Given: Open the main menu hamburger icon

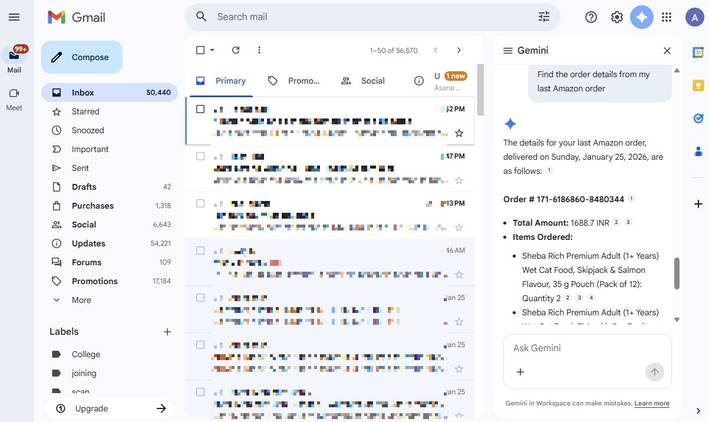Looking at the screenshot, I should tap(14, 17).
